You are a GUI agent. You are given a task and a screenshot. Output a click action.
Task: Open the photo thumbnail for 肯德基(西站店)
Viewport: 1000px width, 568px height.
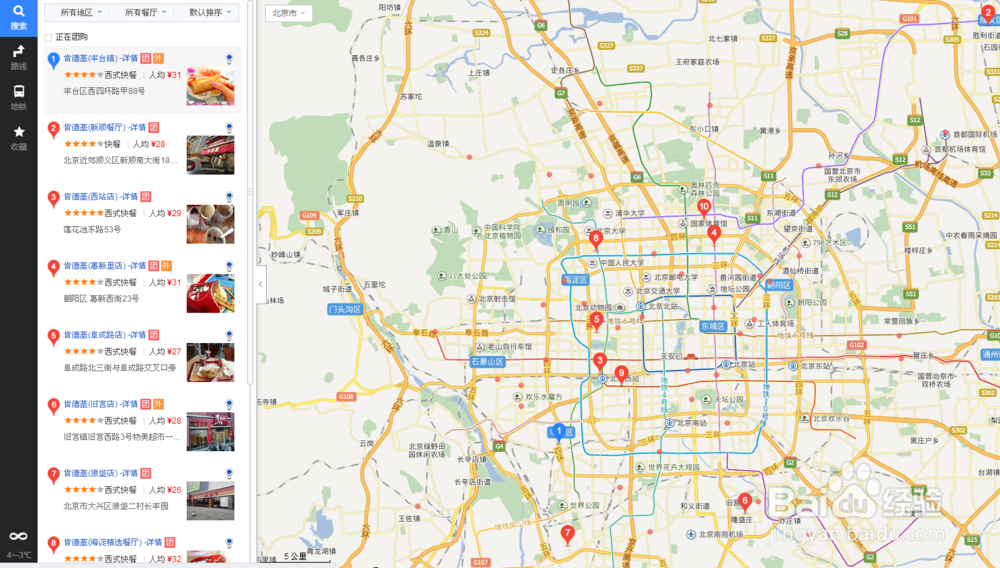210,224
